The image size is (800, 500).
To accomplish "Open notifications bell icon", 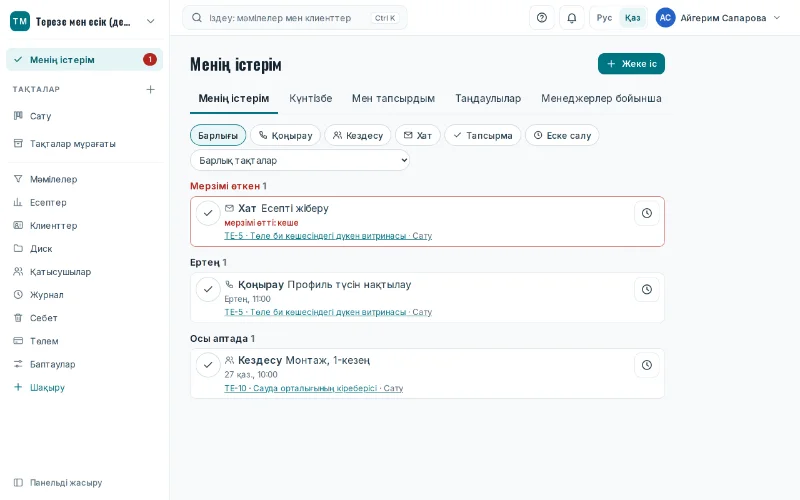I will (x=571, y=18).
